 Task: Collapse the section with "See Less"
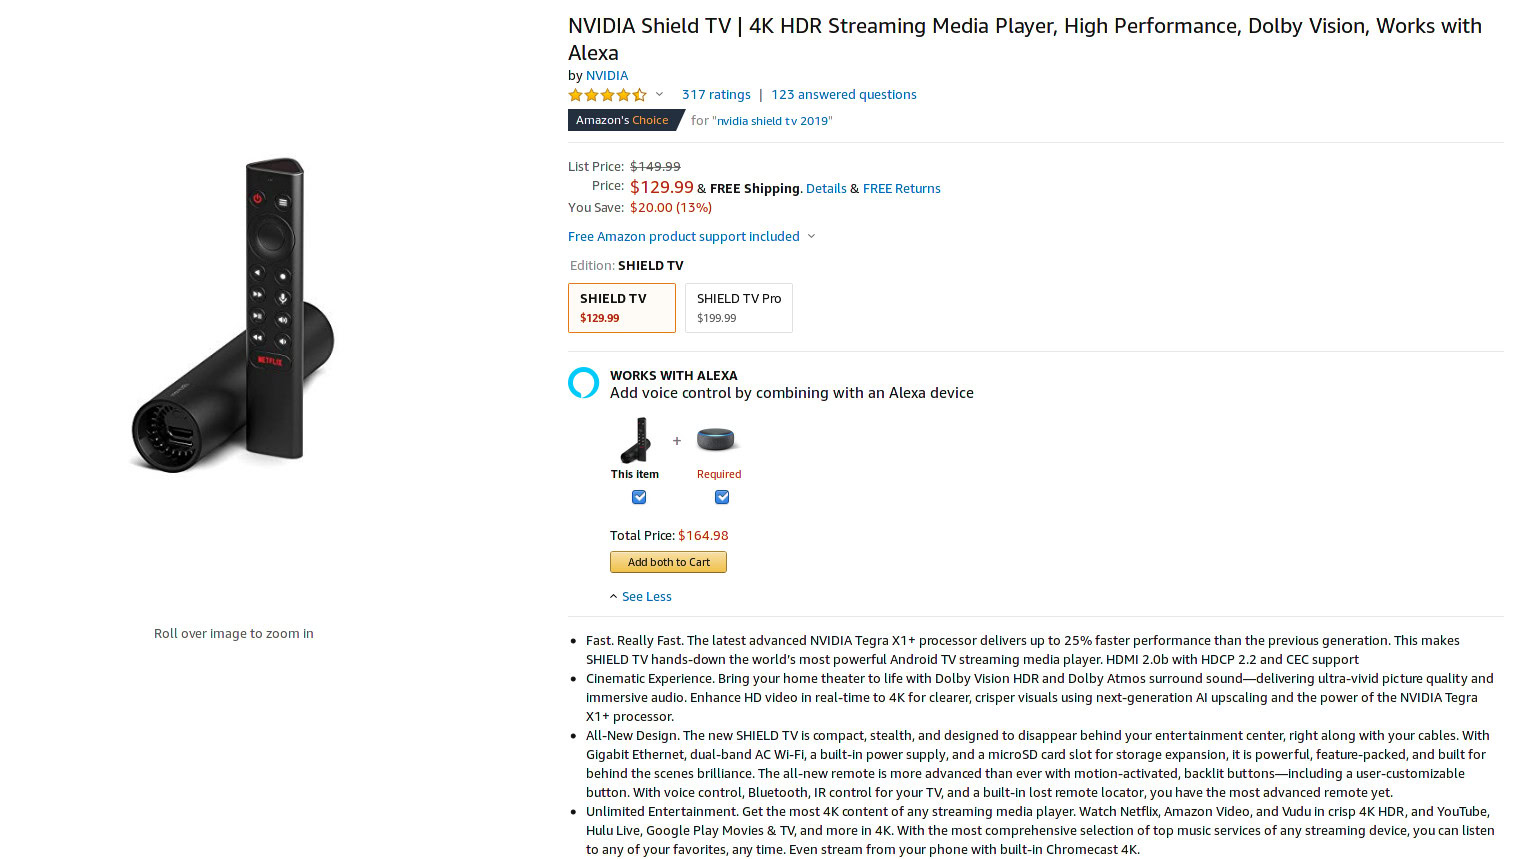[x=646, y=597]
